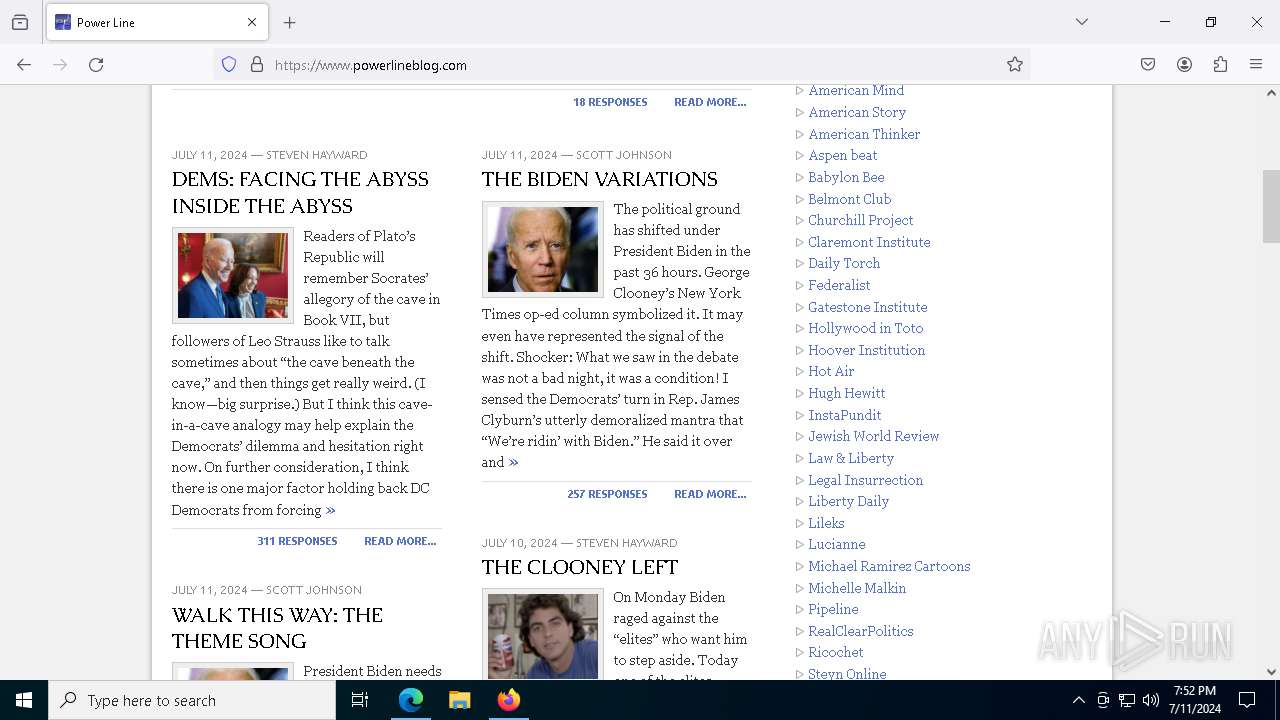Open 'The Biden Variations' headline
Viewport: 1280px width, 720px height.
(599, 179)
